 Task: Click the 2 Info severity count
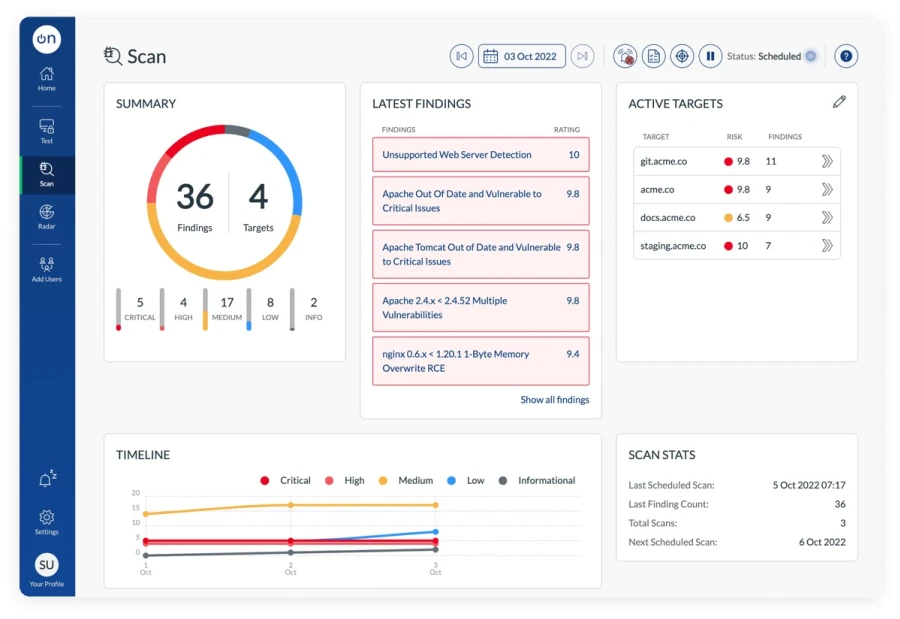point(313,303)
